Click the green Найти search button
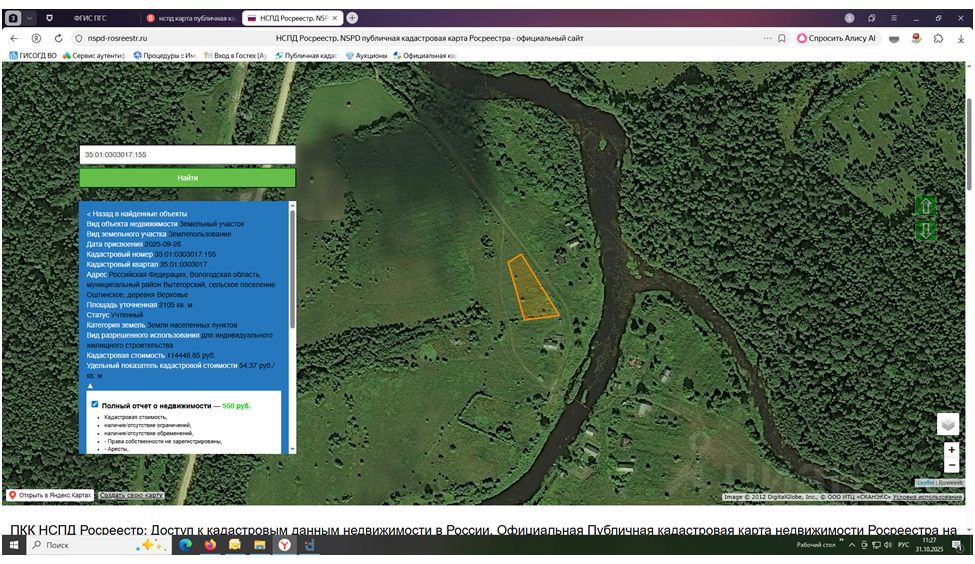Screen dimensions: 975x564 coord(187,178)
